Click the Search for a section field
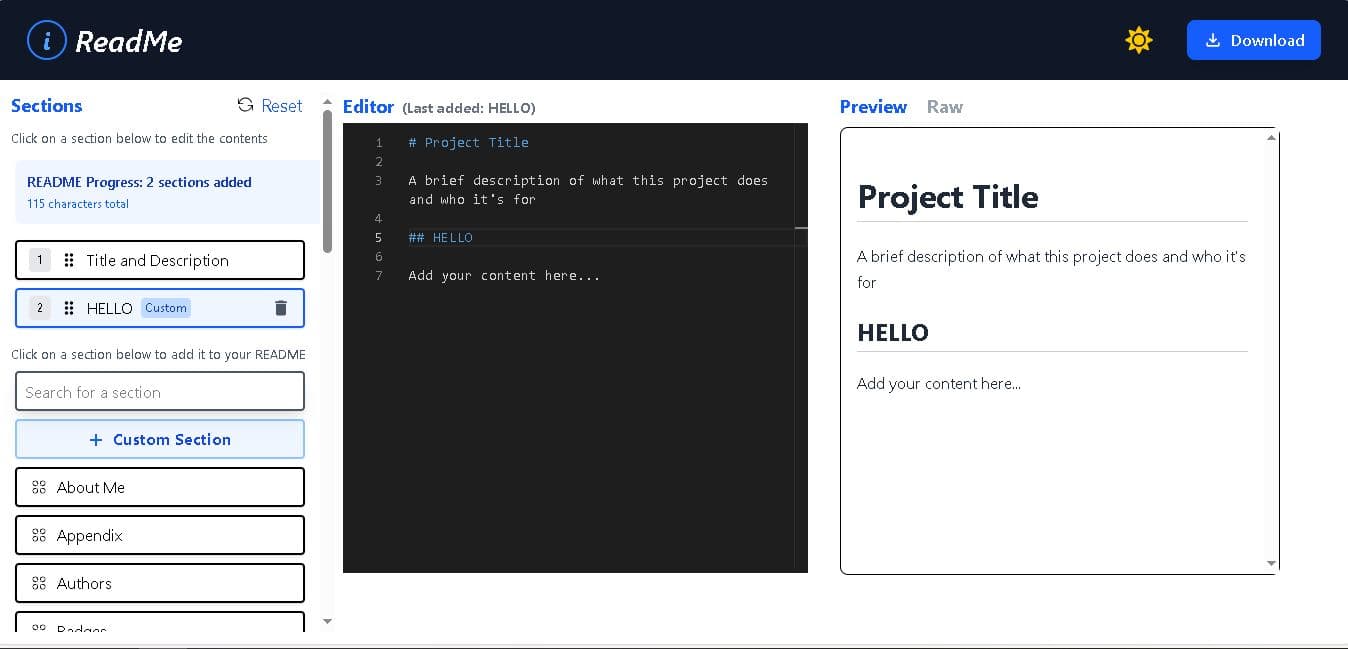The height and width of the screenshot is (649, 1348). tap(160, 391)
